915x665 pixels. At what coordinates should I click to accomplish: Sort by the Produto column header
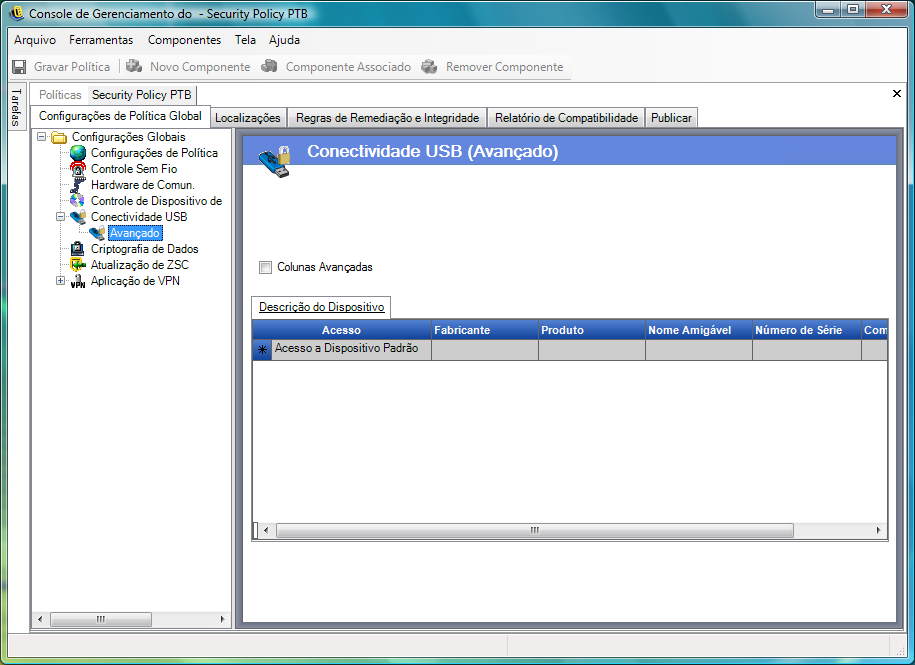pyautogui.click(x=592, y=330)
